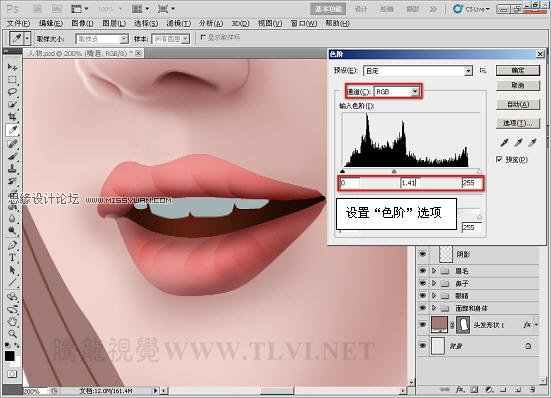551x398 pixels.
Task: Click the 取消 cancel button
Action: point(518,85)
